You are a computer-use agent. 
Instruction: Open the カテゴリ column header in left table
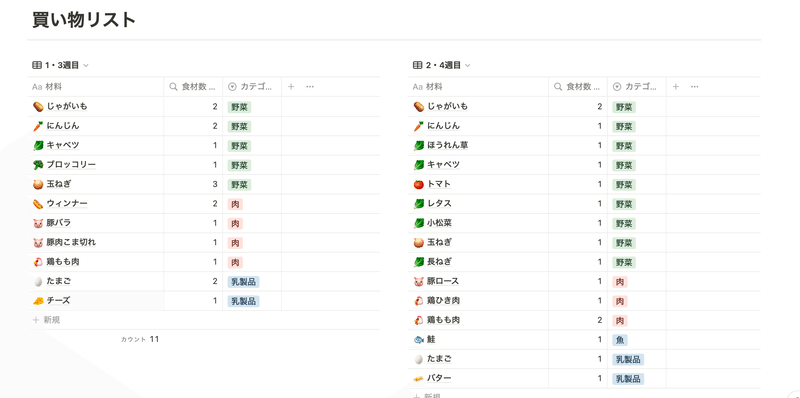(252, 87)
